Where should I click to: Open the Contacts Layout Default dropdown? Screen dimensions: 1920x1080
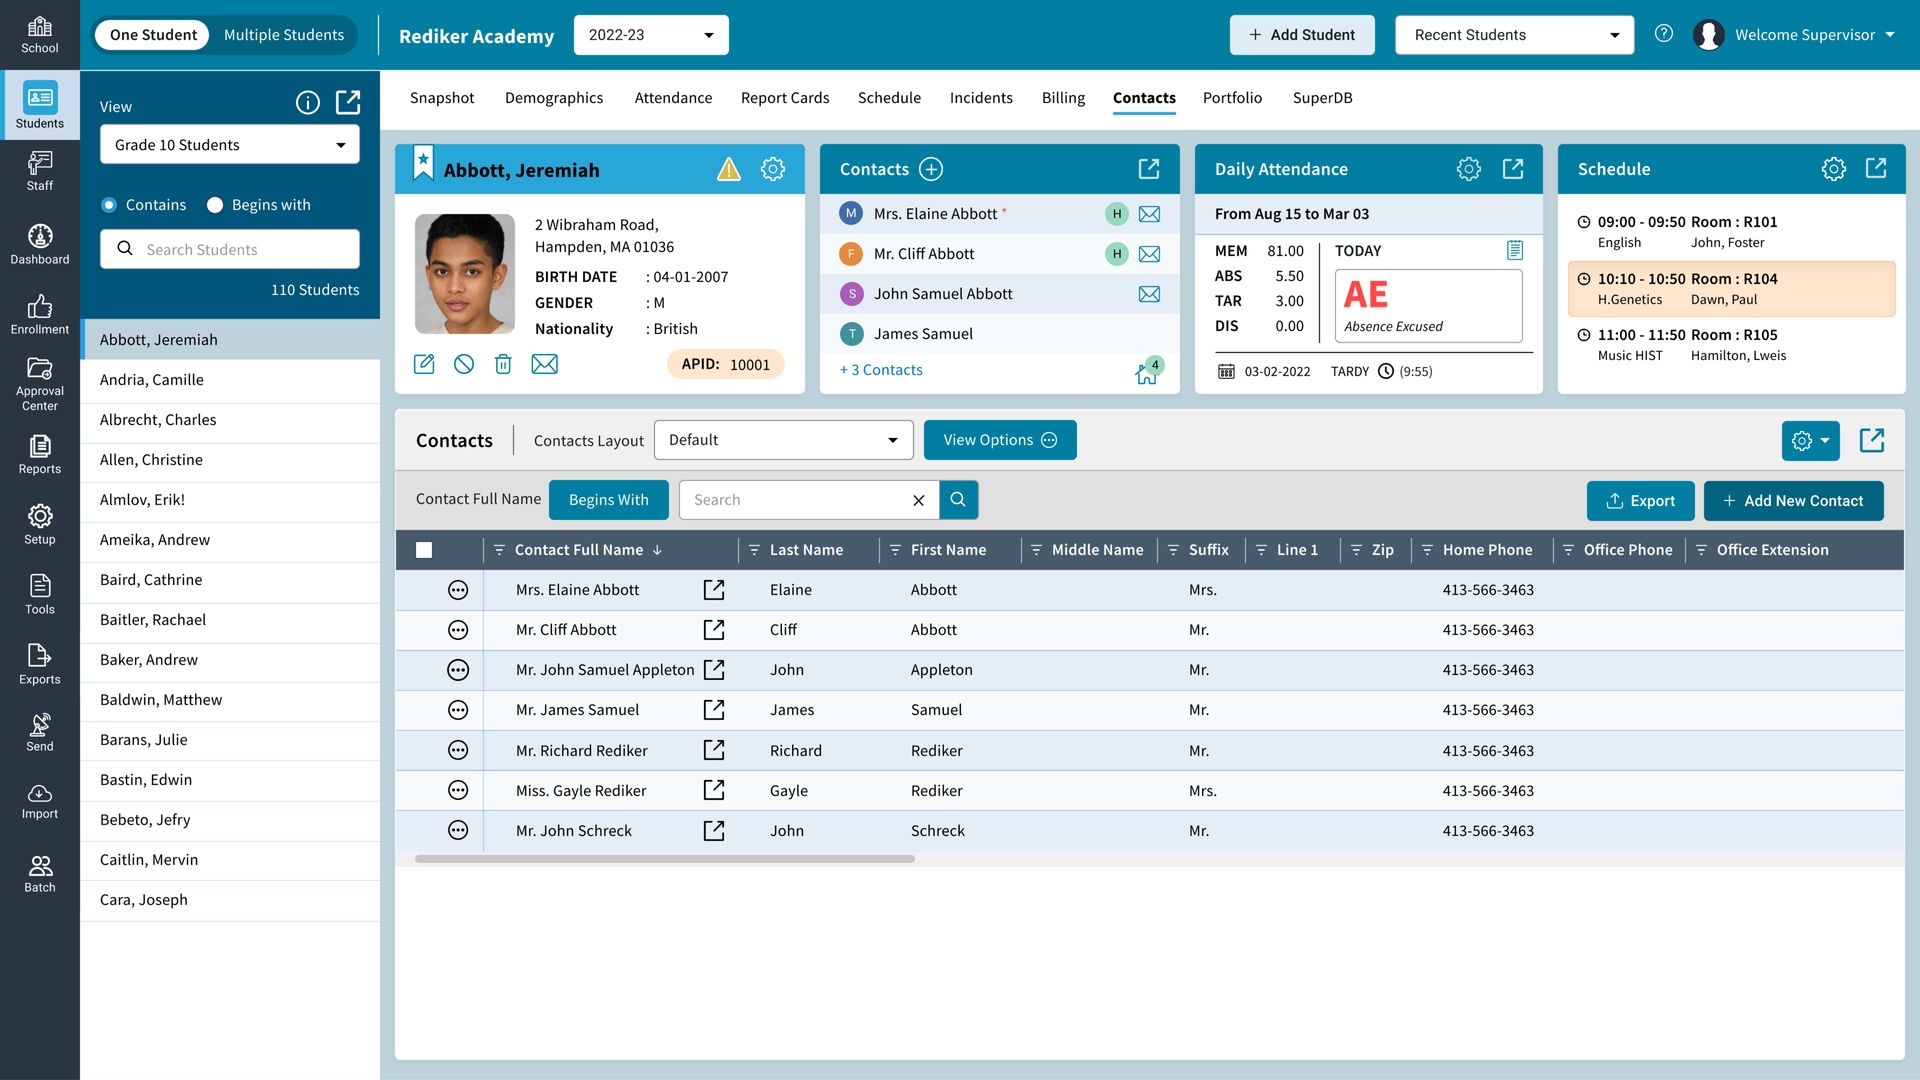[783, 440]
